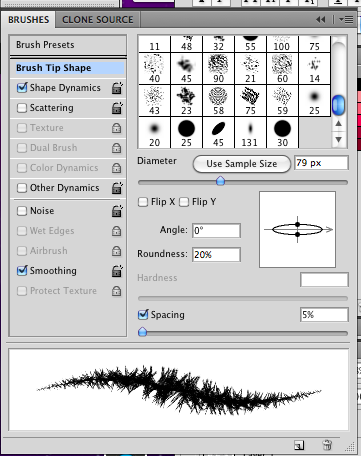Enable the Scattering checkbox

tap(22, 108)
